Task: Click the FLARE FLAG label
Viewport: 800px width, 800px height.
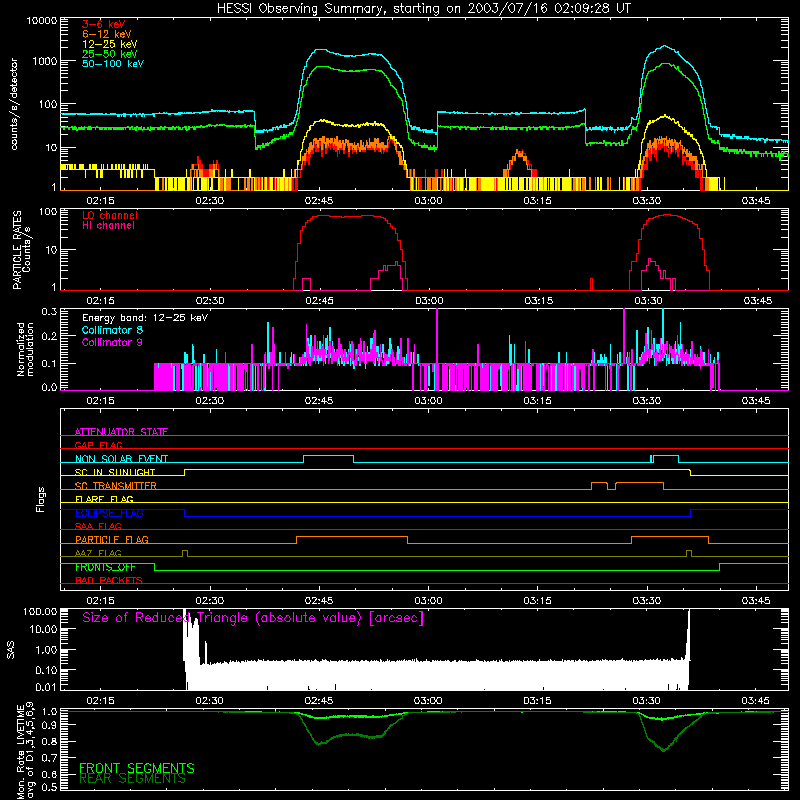Action: (104, 499)
